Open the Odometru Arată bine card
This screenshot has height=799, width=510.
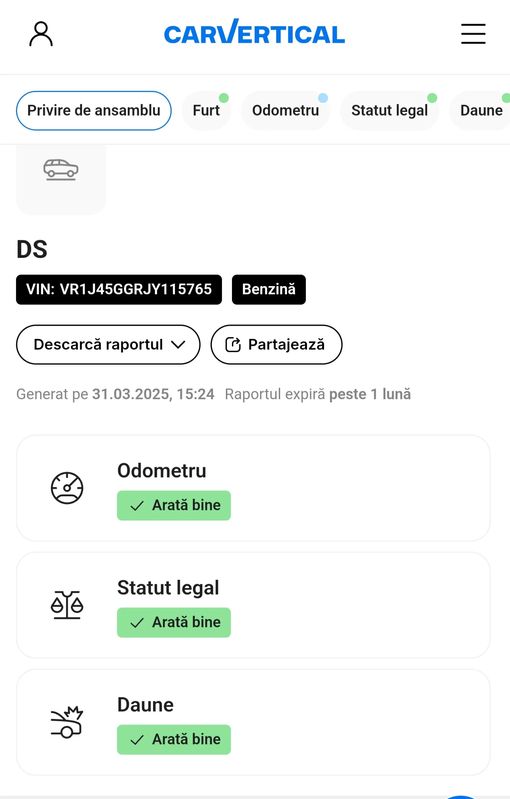[x=253, y=488]
